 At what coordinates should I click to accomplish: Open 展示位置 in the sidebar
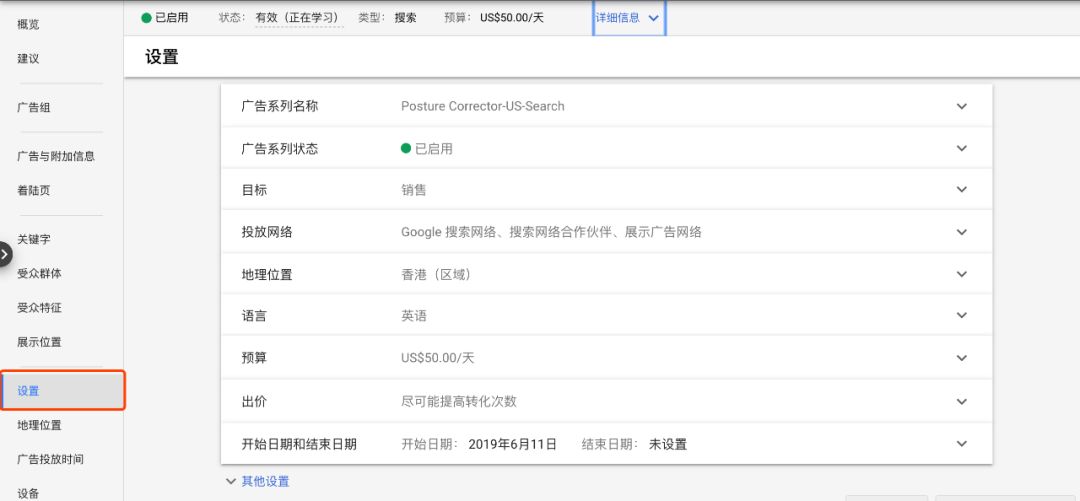[x=39, y=342]
